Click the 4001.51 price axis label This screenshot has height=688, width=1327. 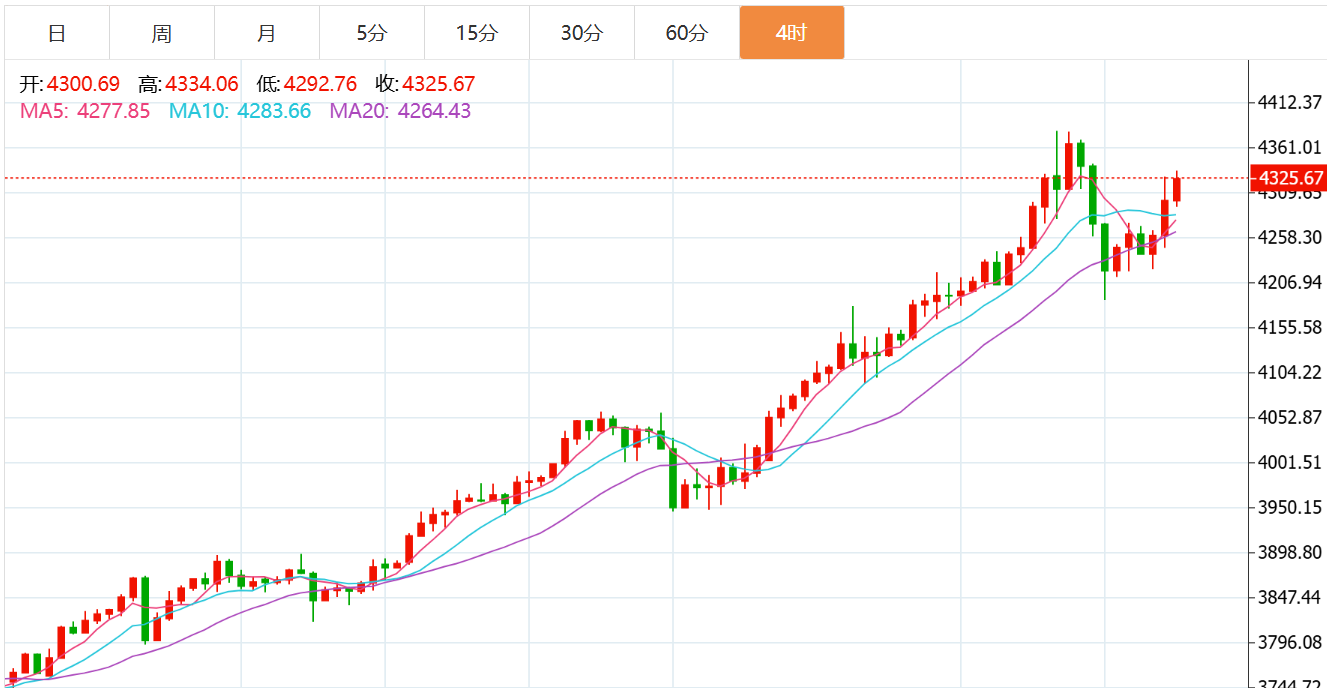click(x=1291, y=463)
